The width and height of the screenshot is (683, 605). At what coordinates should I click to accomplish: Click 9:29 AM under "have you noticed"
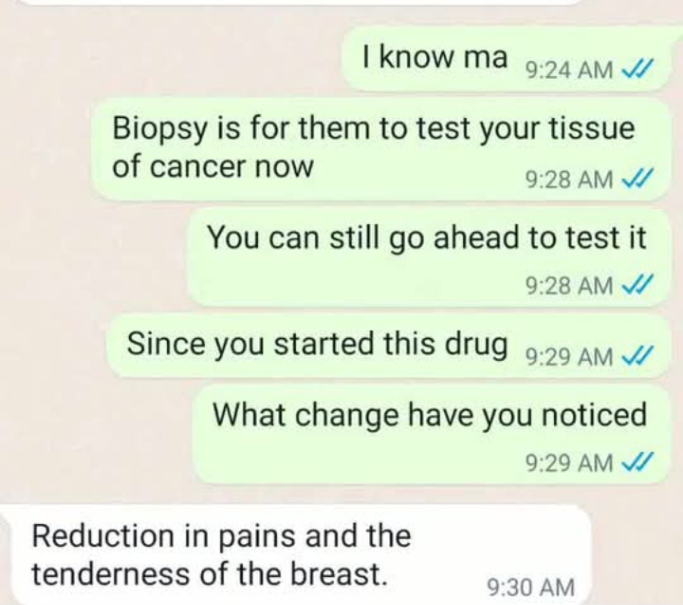click(569, 463)
